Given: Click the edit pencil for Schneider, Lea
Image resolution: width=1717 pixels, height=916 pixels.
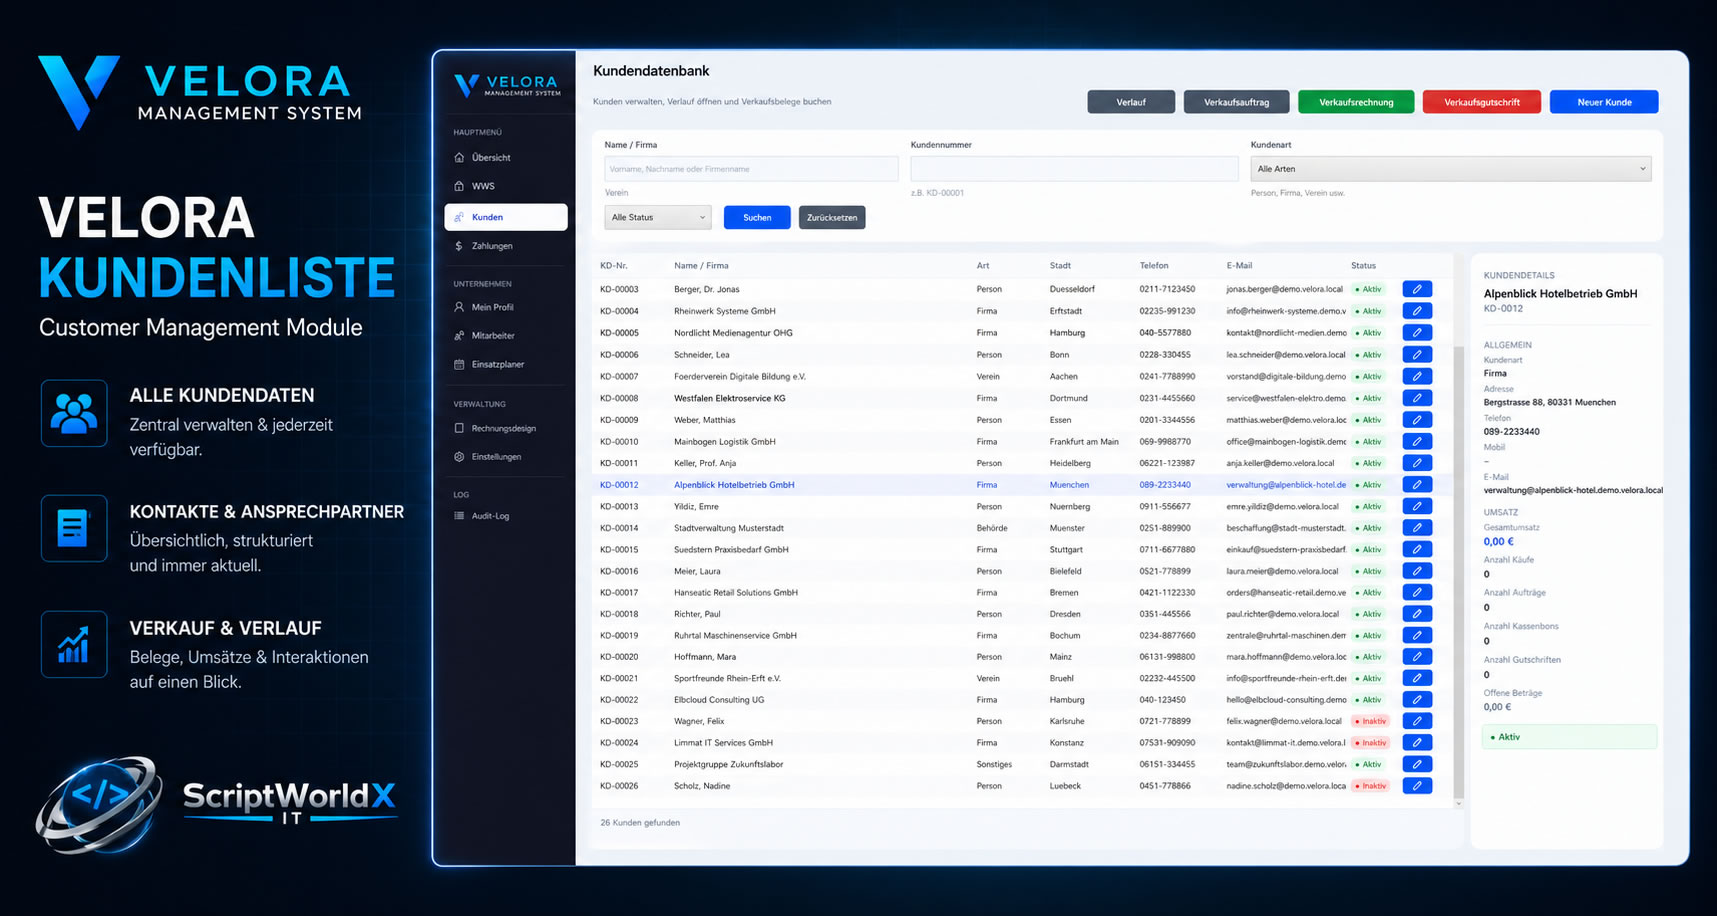Looking at the screenshot, I should tap(1417, 355).
